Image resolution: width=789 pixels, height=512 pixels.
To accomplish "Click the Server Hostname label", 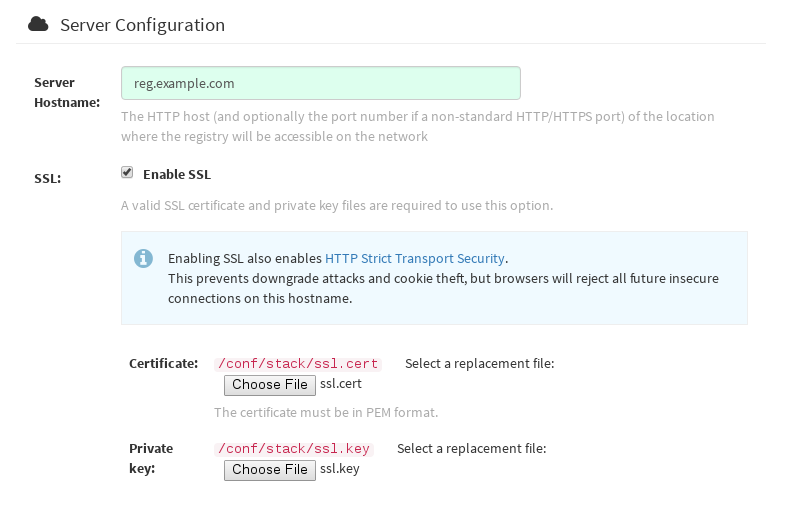I will [66, 92].
